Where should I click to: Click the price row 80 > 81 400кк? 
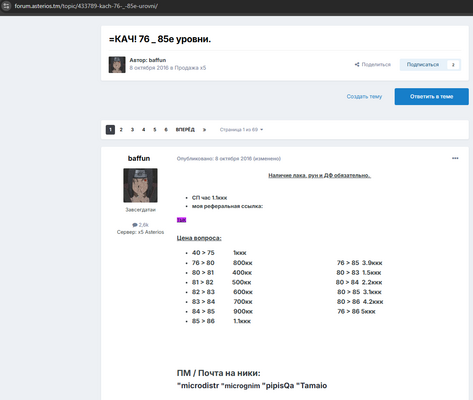(x=222, y=272)
